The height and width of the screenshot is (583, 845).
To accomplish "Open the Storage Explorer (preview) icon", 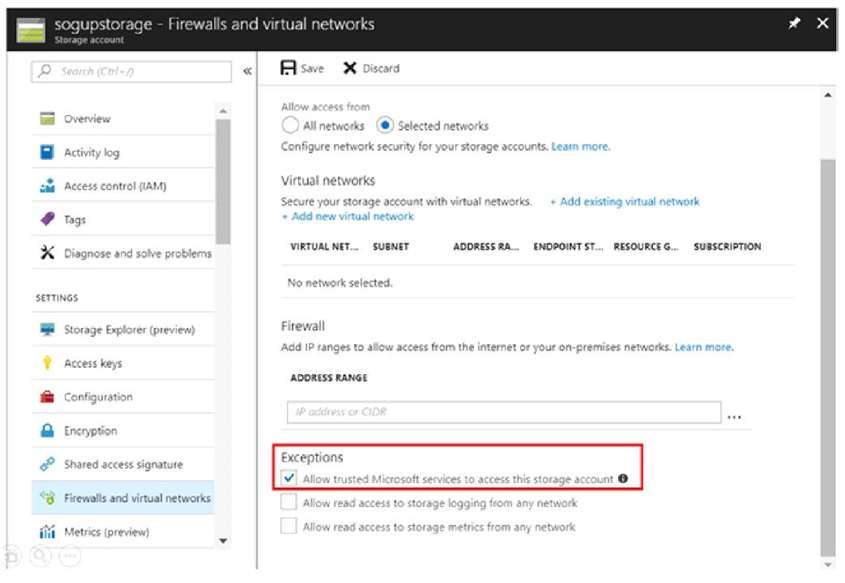I will click(47, 329).
